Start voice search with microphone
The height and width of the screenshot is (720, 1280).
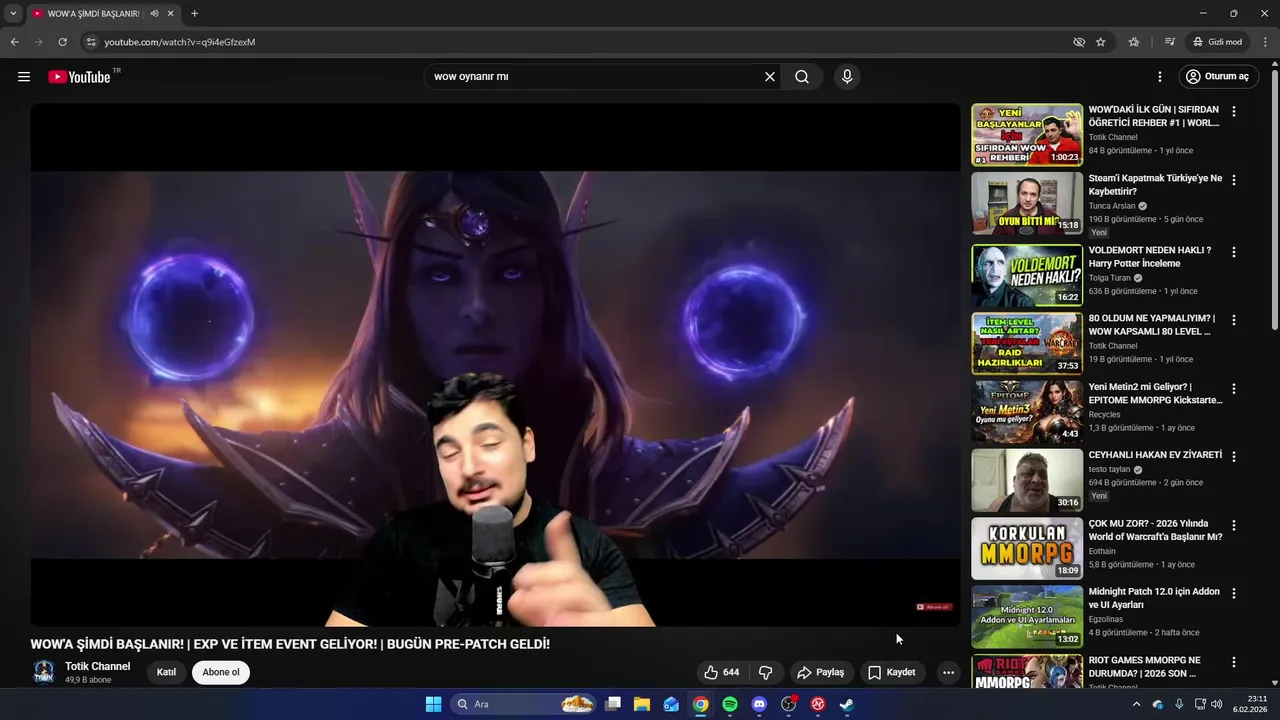(847, 77)
